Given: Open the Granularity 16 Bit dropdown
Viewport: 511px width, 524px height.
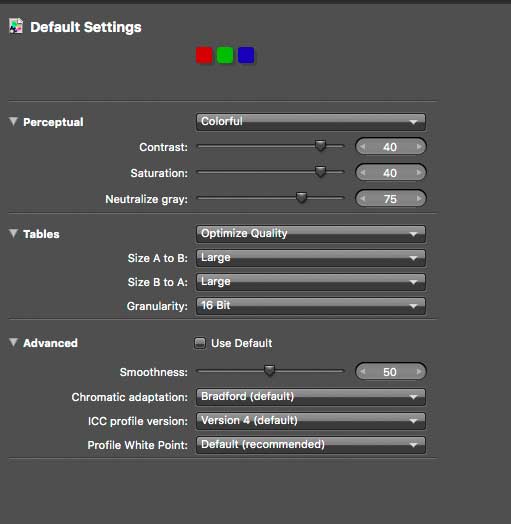Looking at the screenshot, I should pyautogui.click(x=311, y=306).
